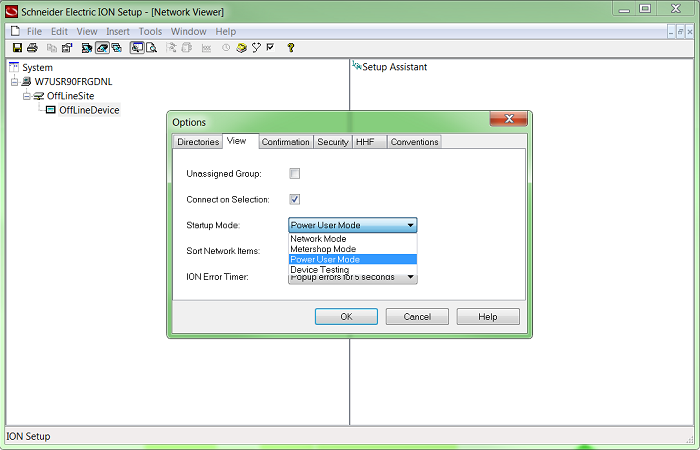
Task: Click the Setup Assistant icon in right pane
Action: [x=356, y=66]
